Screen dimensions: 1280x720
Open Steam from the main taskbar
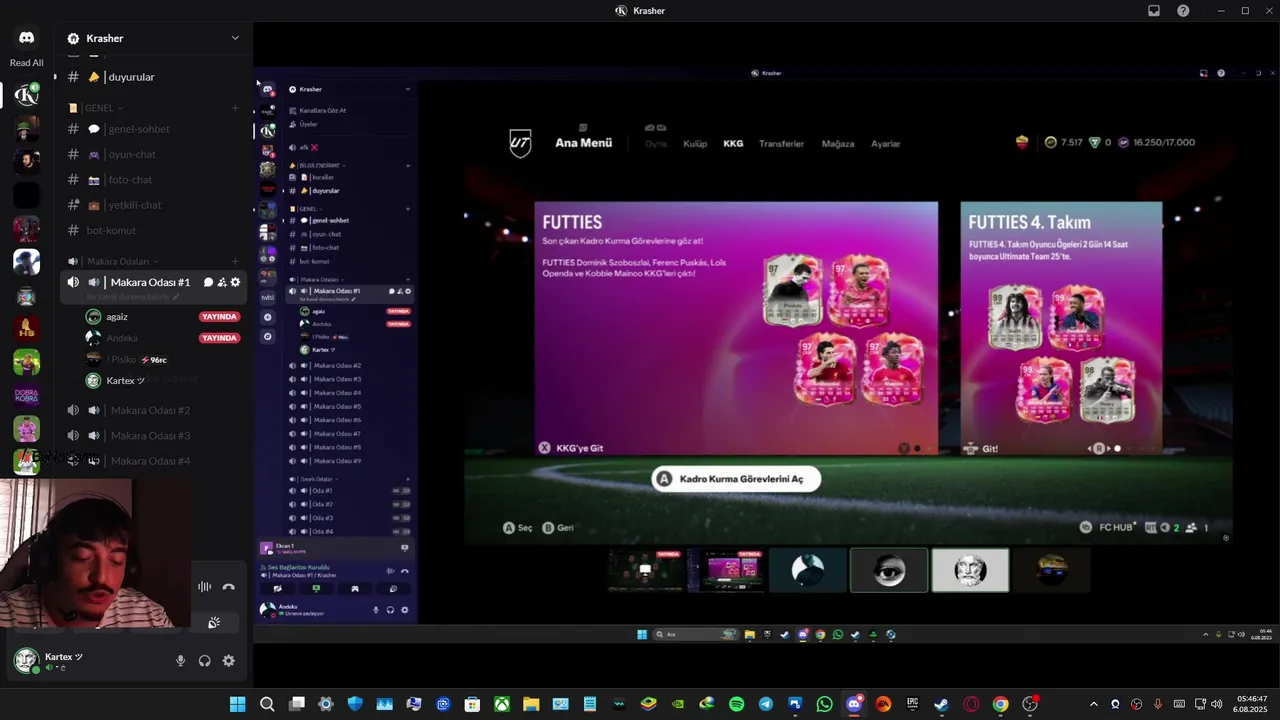[x=941, y=704]
